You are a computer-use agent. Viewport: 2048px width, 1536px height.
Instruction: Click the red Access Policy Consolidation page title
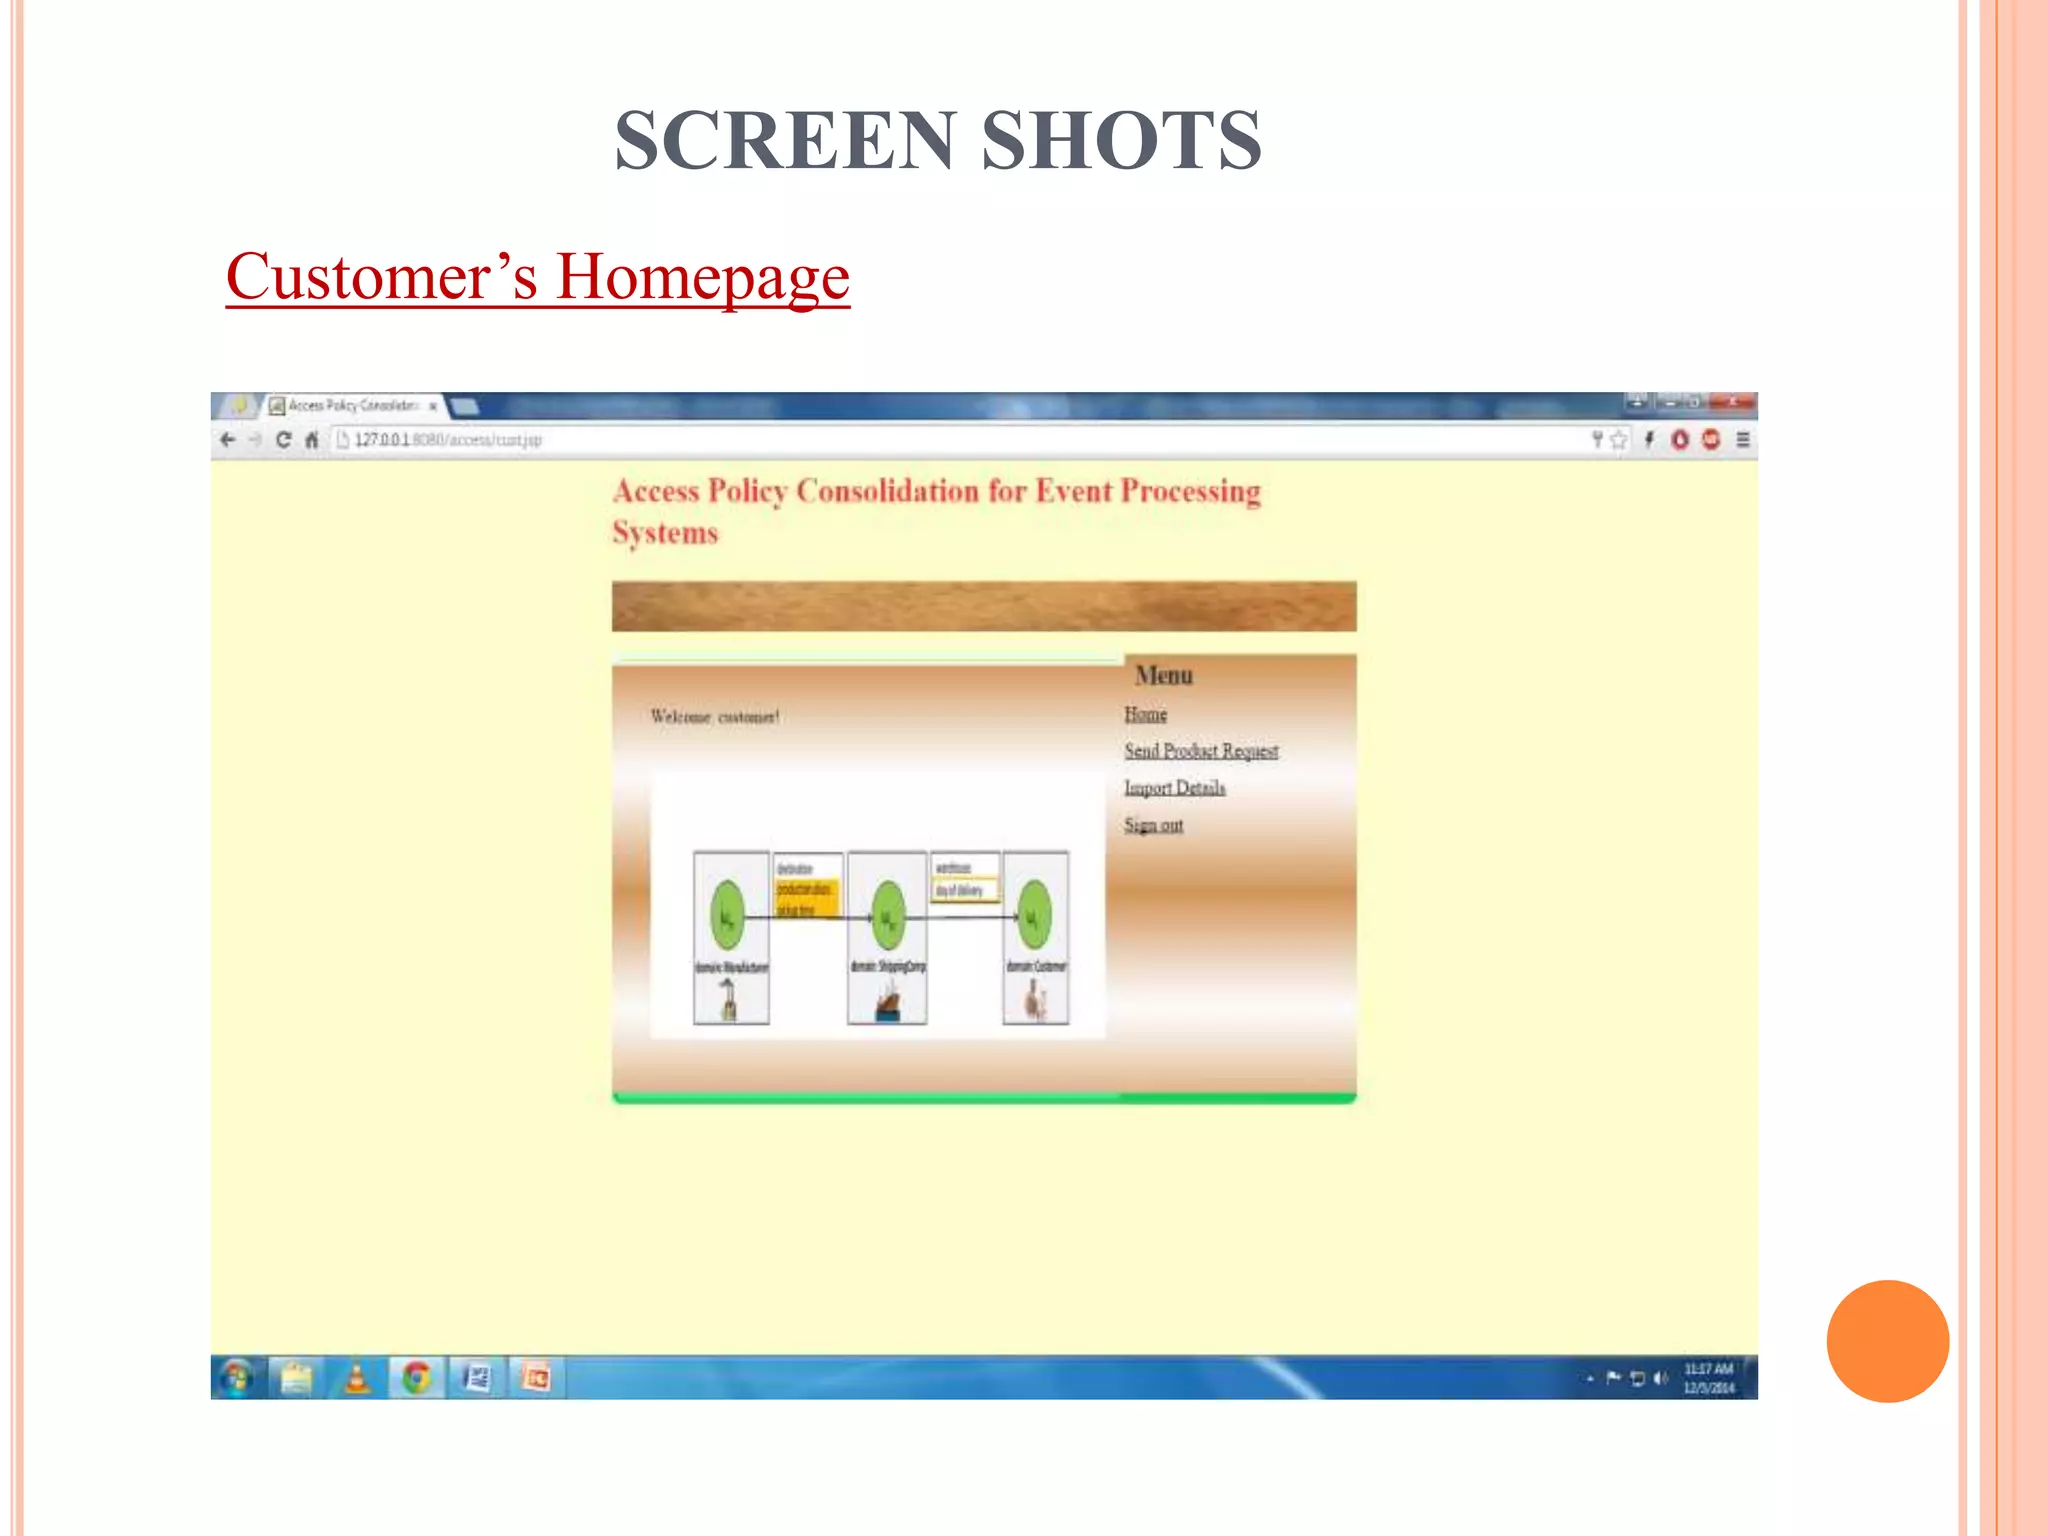tap(937, 512)
